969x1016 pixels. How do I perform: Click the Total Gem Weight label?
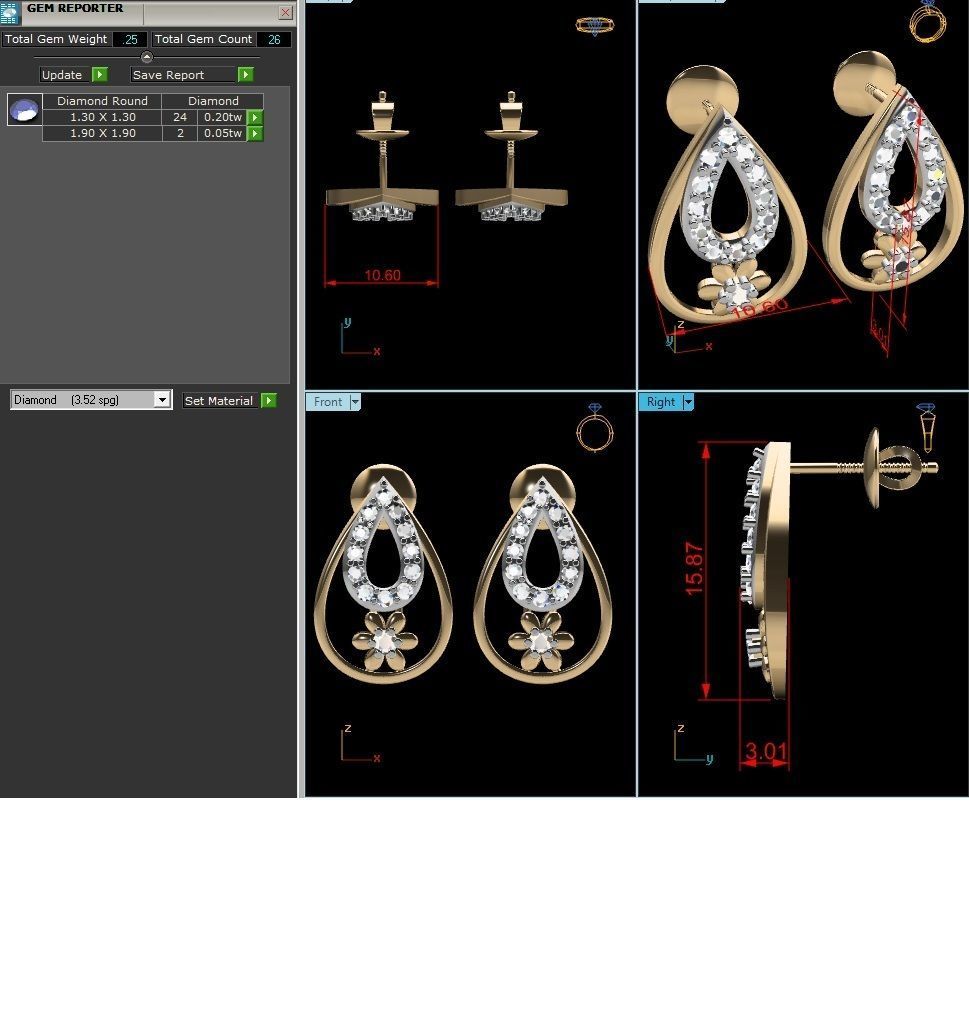(56, 39)
